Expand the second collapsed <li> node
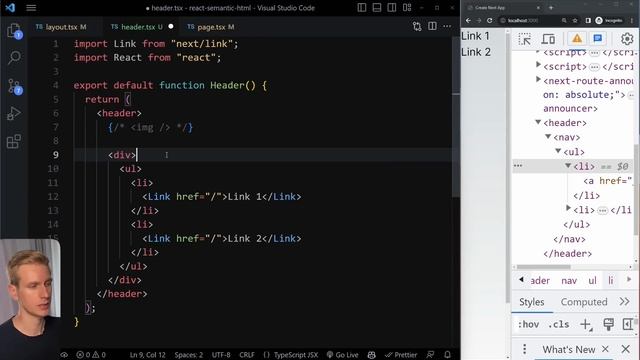Image resolution: width=640 pixels, height=360 pixels. [x=568, y=209]
